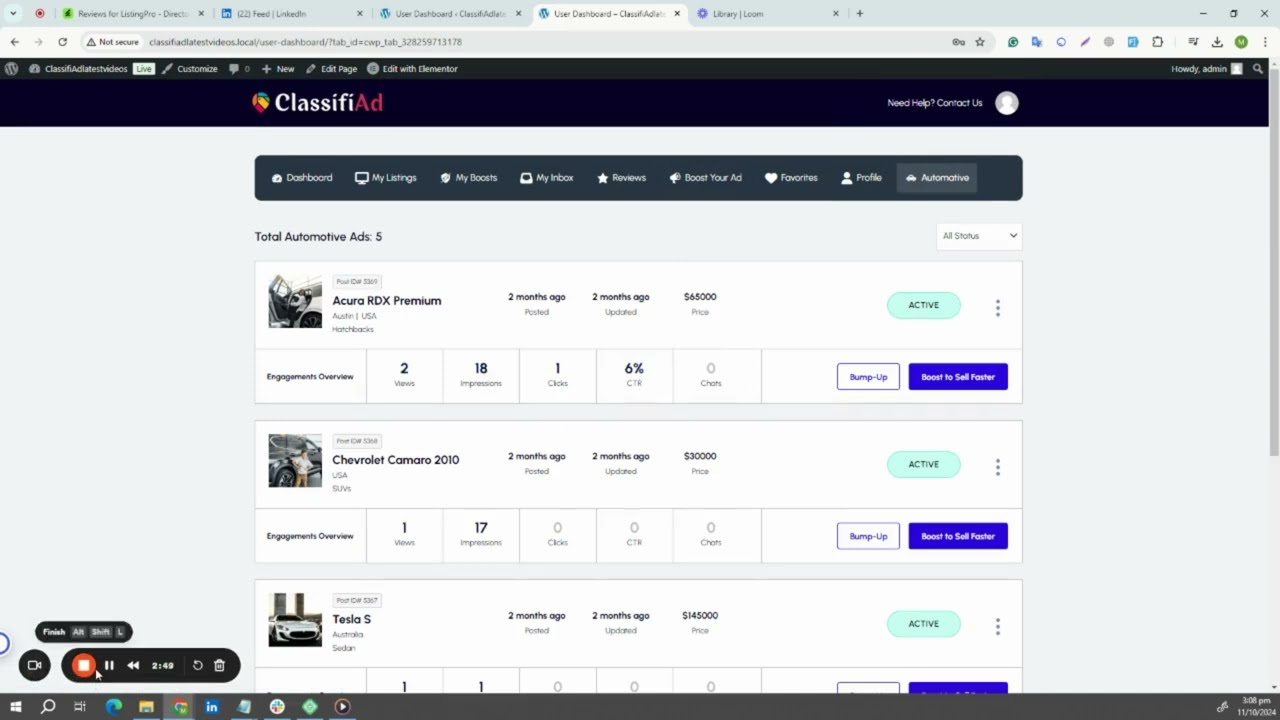Viewport: 1280px width, 720px height.
Task: Click the Acura RDX Premium thumbnail image
Action: click(x=295, y=301)
